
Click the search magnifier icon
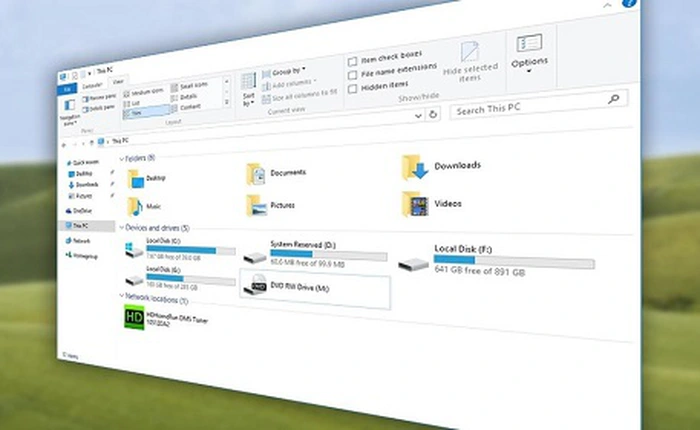click(614, 99)
